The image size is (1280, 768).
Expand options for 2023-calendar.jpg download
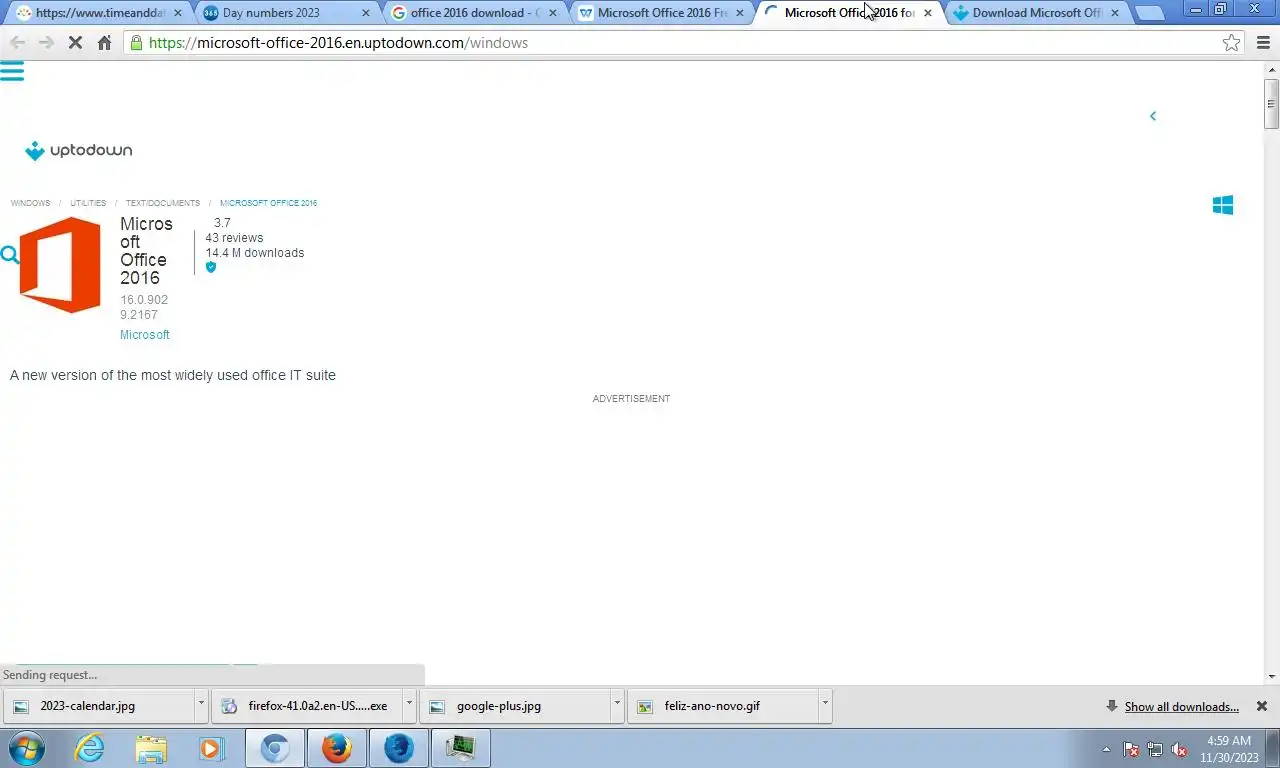click(x=201, y=704)
